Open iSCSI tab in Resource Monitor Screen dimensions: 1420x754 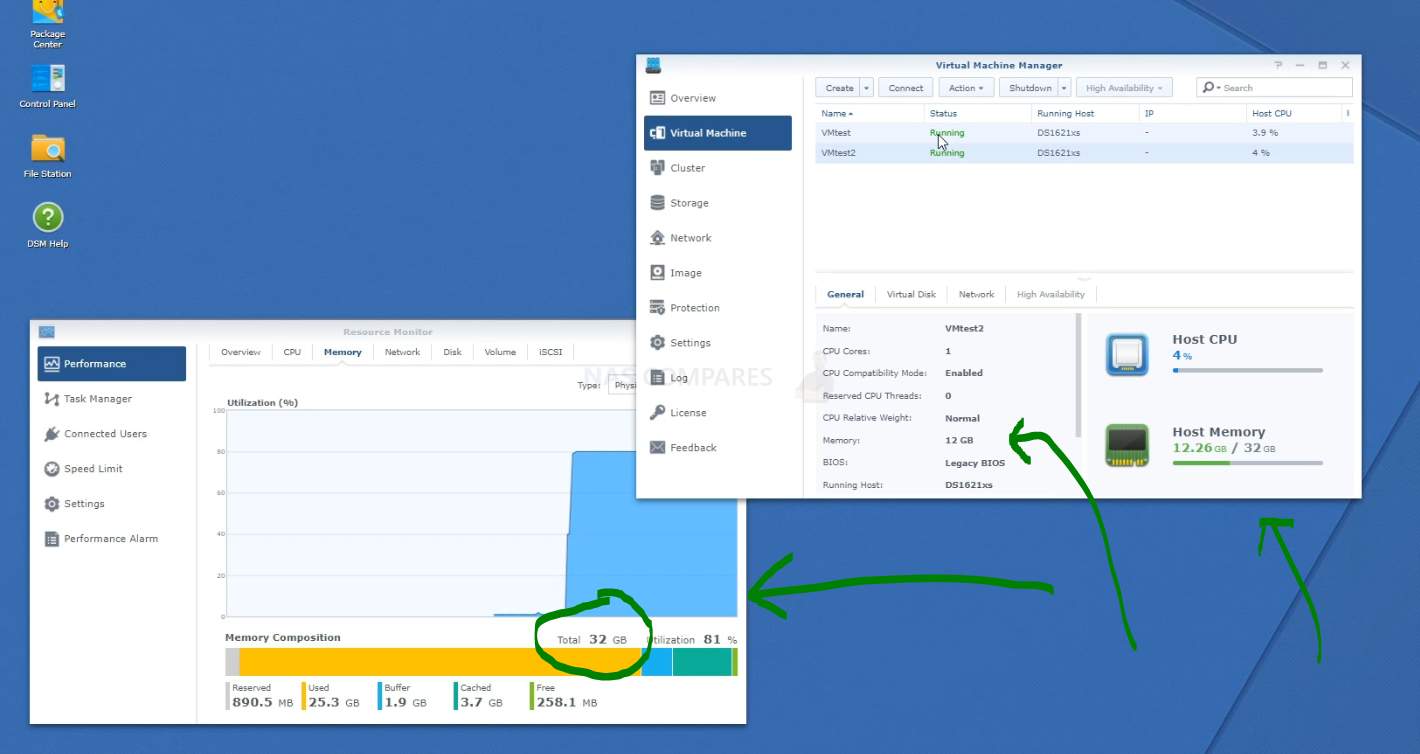(551, 352)
